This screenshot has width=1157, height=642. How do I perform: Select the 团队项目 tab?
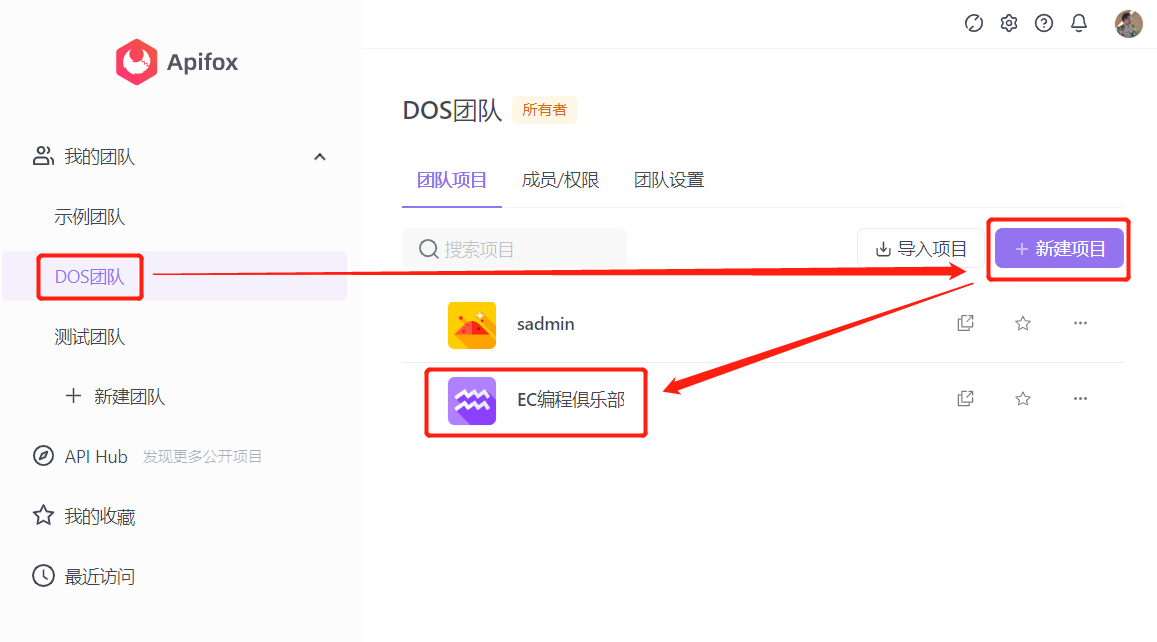[x=451, y=180]
